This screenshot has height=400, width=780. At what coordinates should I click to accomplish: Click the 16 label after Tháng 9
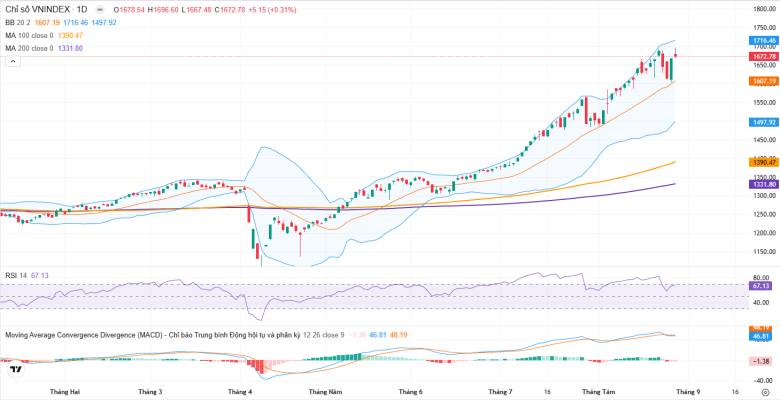click(x=736, y=392)
